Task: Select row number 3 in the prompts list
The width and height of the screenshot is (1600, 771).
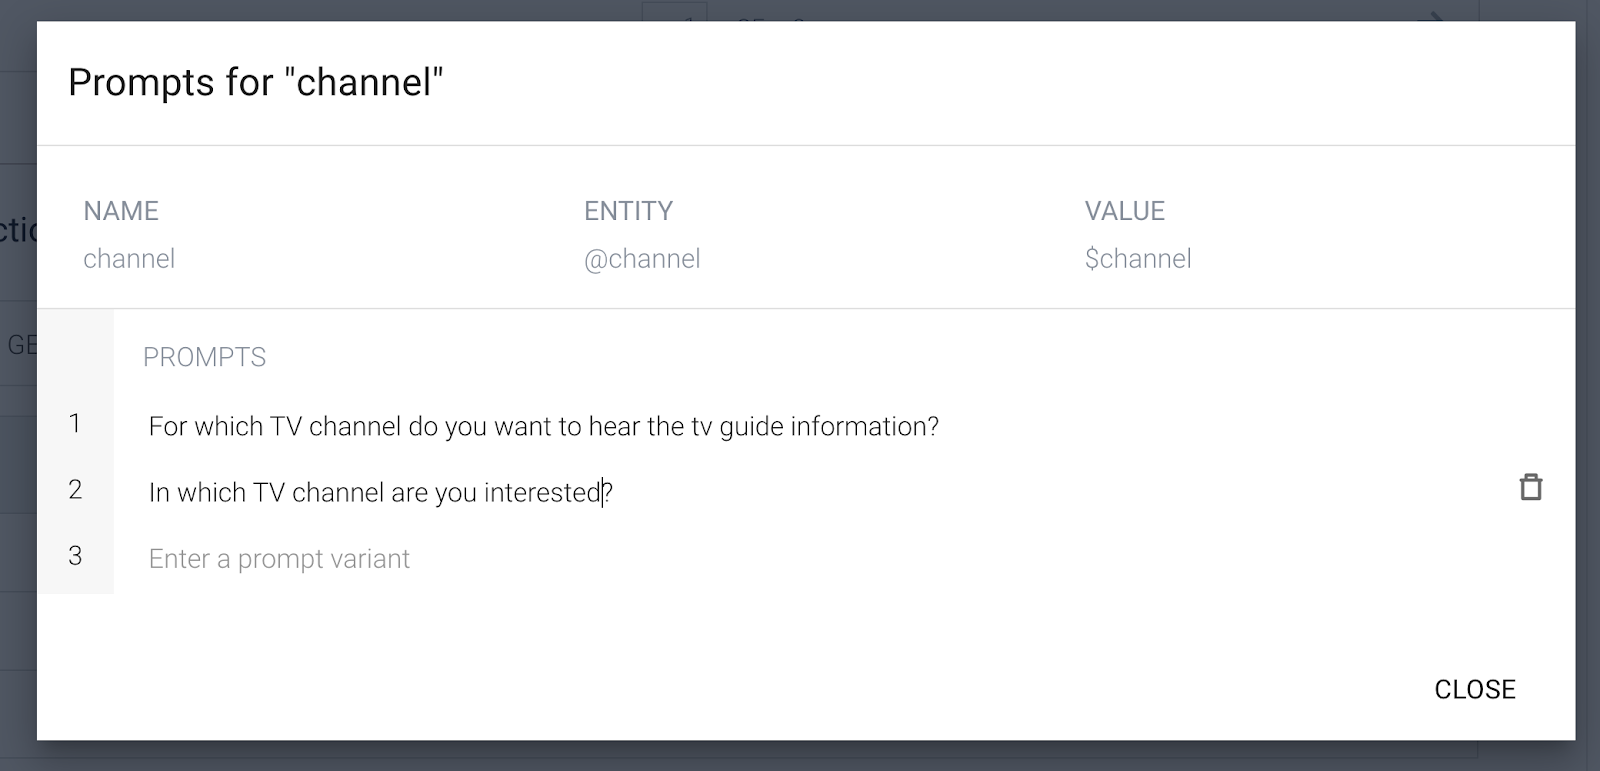Action: point(76,556)
